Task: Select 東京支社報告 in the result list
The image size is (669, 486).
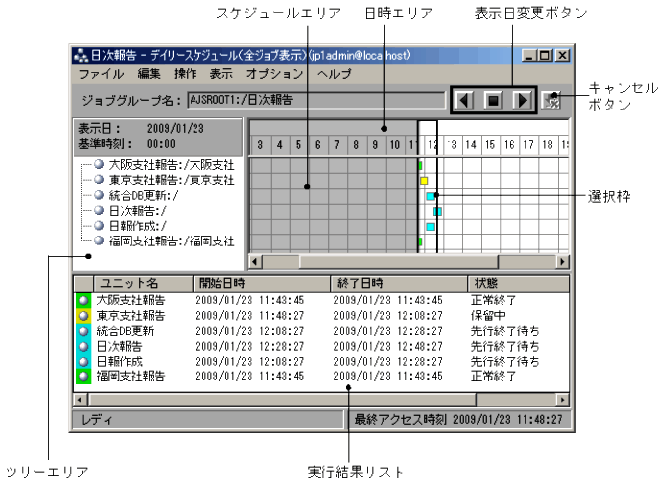Action: coord(131,316)
